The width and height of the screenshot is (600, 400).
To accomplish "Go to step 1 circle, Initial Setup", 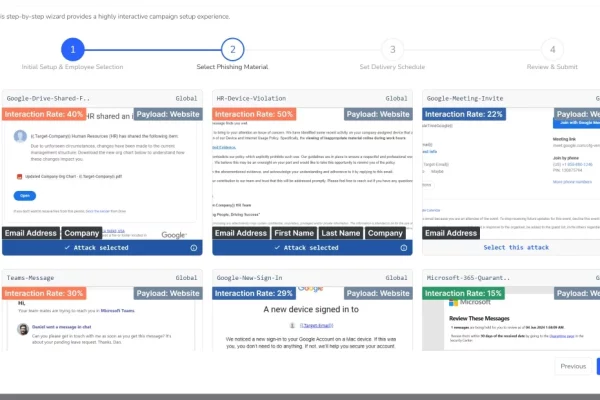I will (73, 49).
